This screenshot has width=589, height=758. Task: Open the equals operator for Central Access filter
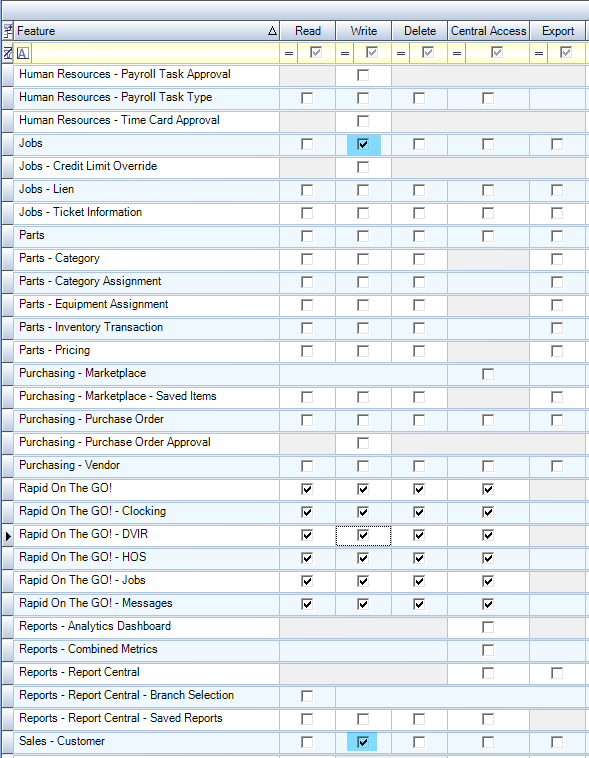[x=457, y=53]
